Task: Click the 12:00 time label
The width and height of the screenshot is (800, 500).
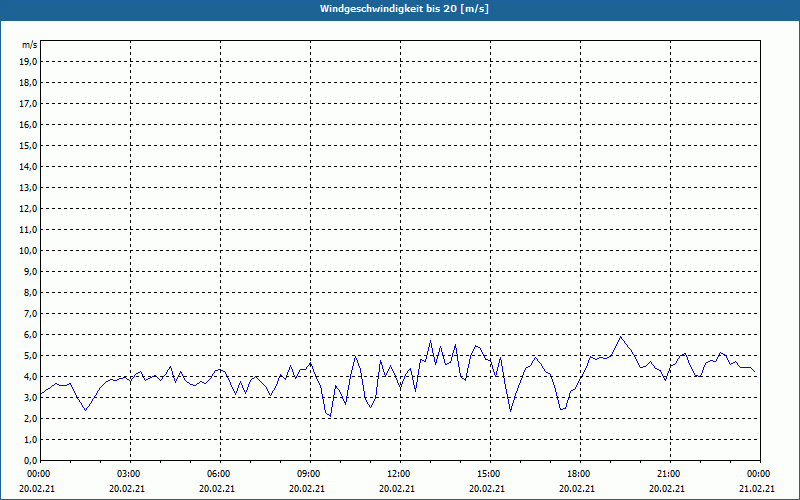Action: 400,473
